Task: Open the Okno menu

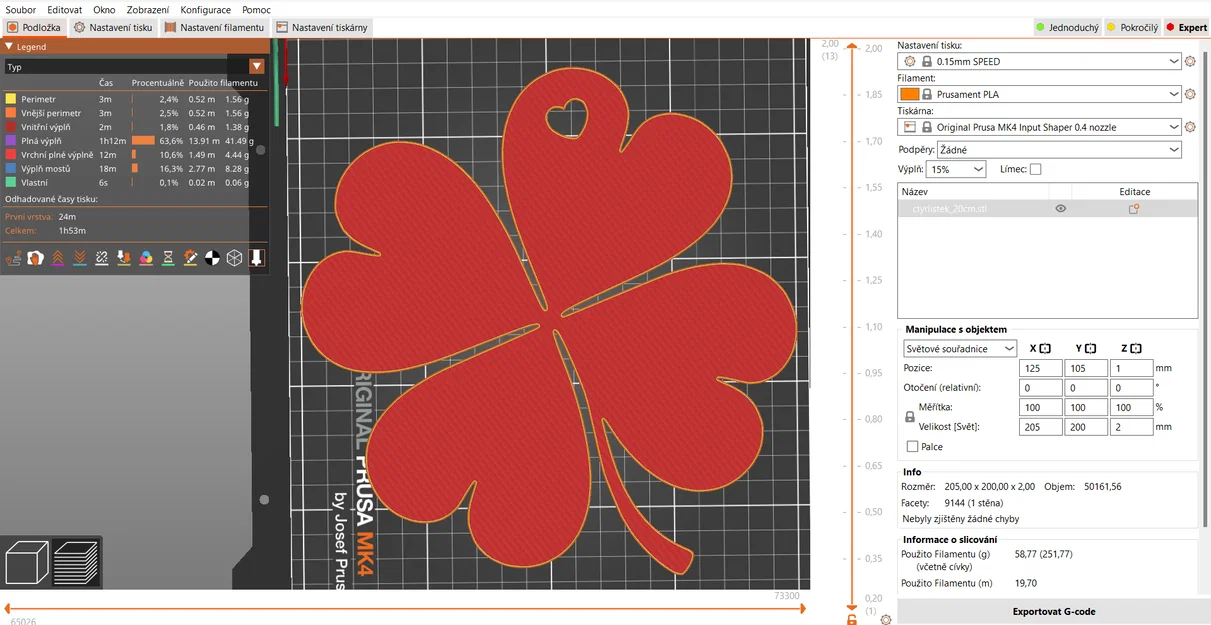Action: tap(104, 9)
